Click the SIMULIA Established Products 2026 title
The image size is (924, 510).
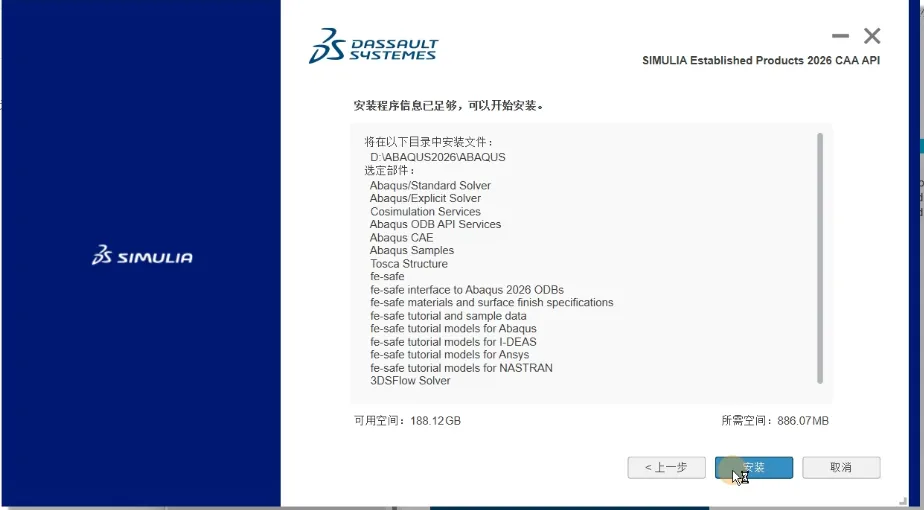coord(761,60)
